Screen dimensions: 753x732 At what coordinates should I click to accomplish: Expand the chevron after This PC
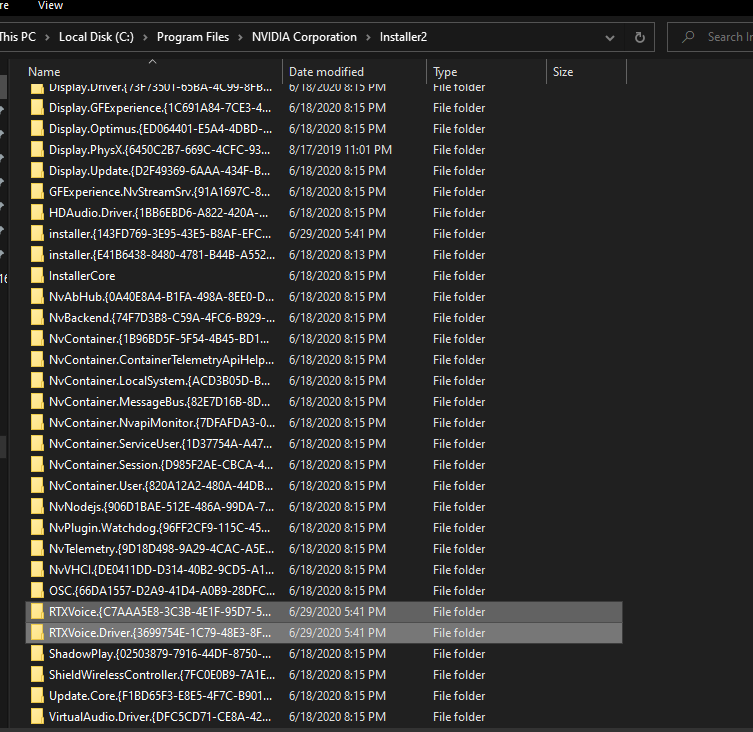47,37
